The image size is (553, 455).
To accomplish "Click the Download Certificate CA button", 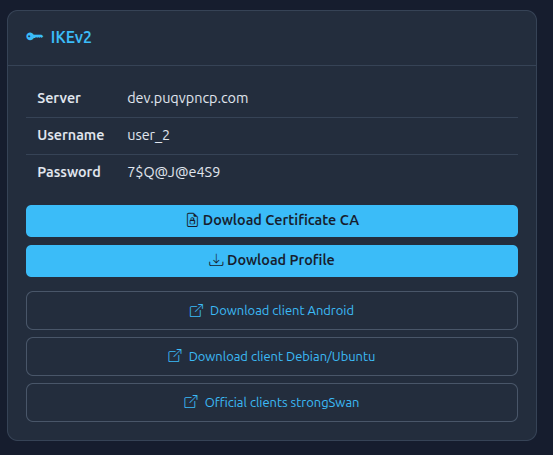I will (272, 221).
